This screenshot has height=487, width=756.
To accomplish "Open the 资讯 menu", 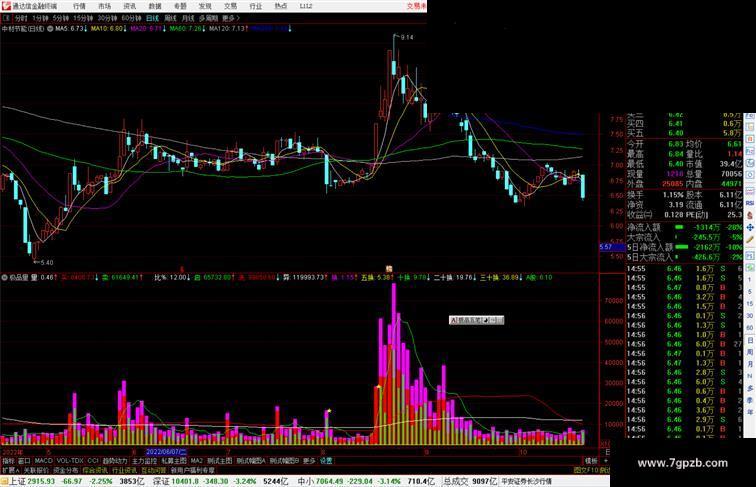I will [x=129, y=6].
